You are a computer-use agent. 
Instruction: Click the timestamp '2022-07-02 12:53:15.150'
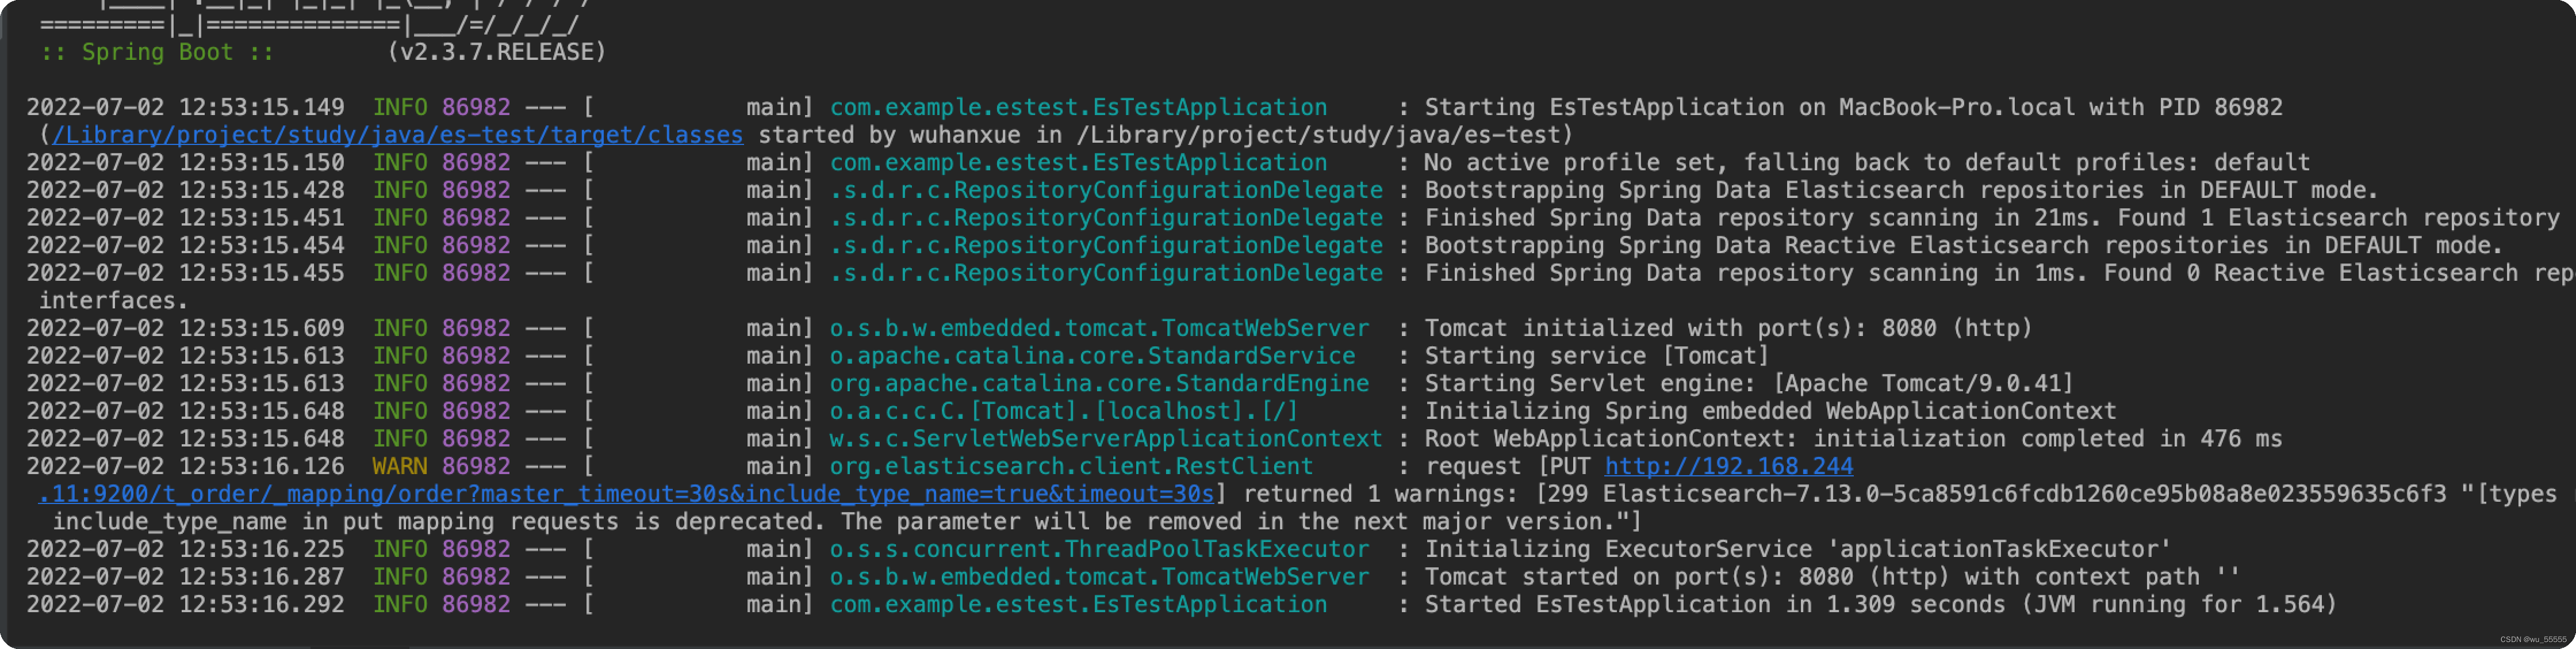(x=185, y=162)
